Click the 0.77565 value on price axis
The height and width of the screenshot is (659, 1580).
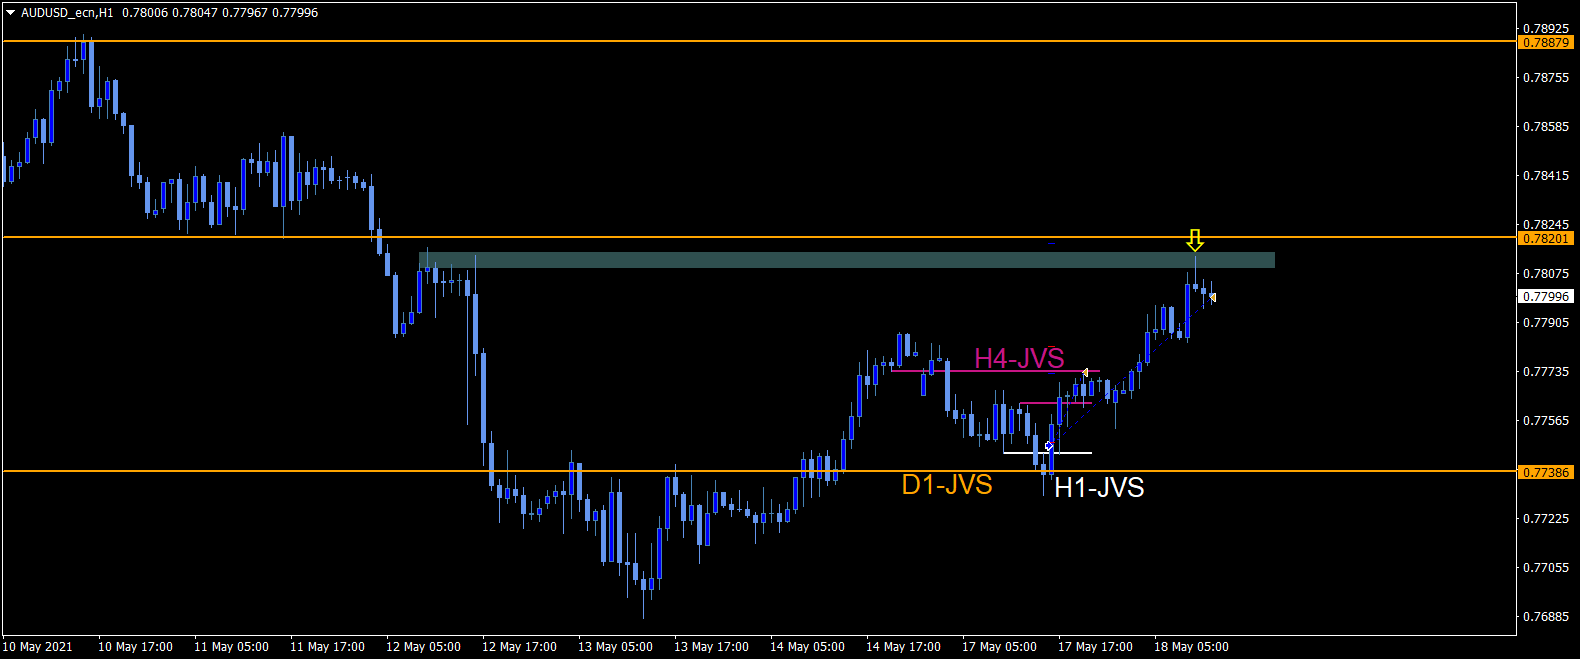(x=1546, y=421)
